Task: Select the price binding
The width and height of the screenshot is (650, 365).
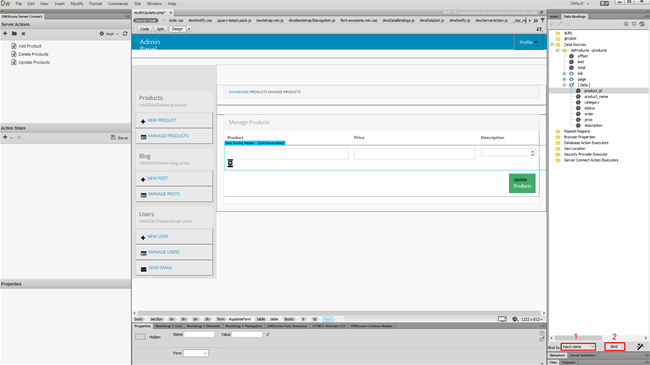Action: 588,120
